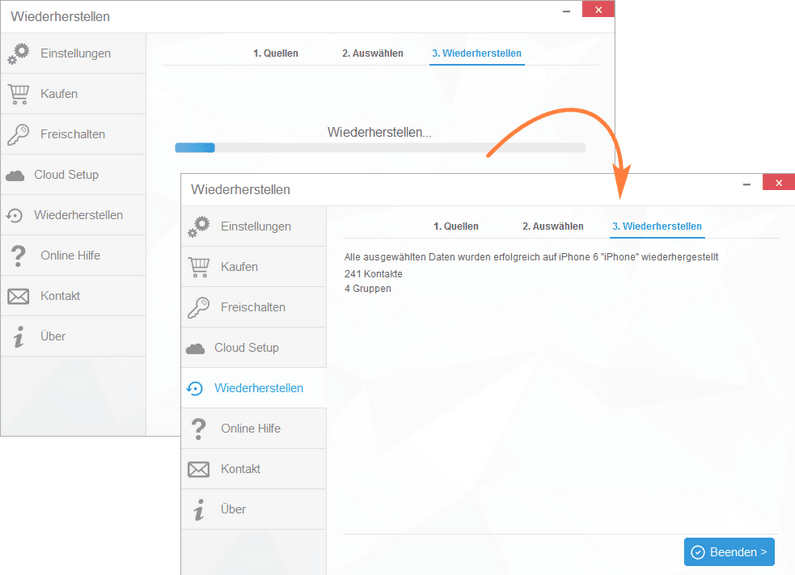Select 3. Wiederherstellen tab in back window

pos(477,53)
